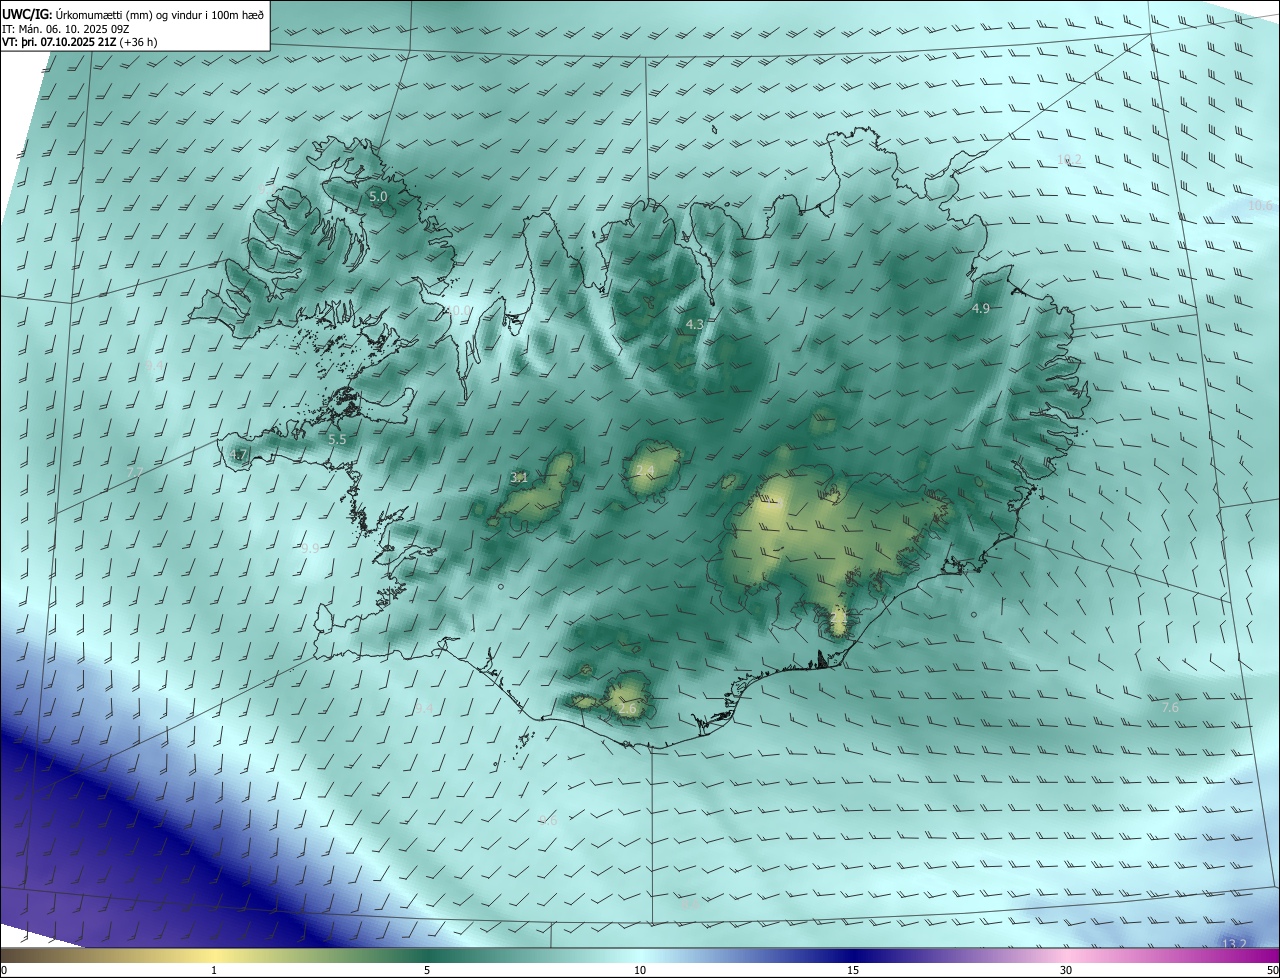The height and width of the screenshot is (978, 1280).
Task: Click the 10.6 value at the right edge
Action: 1260,206
